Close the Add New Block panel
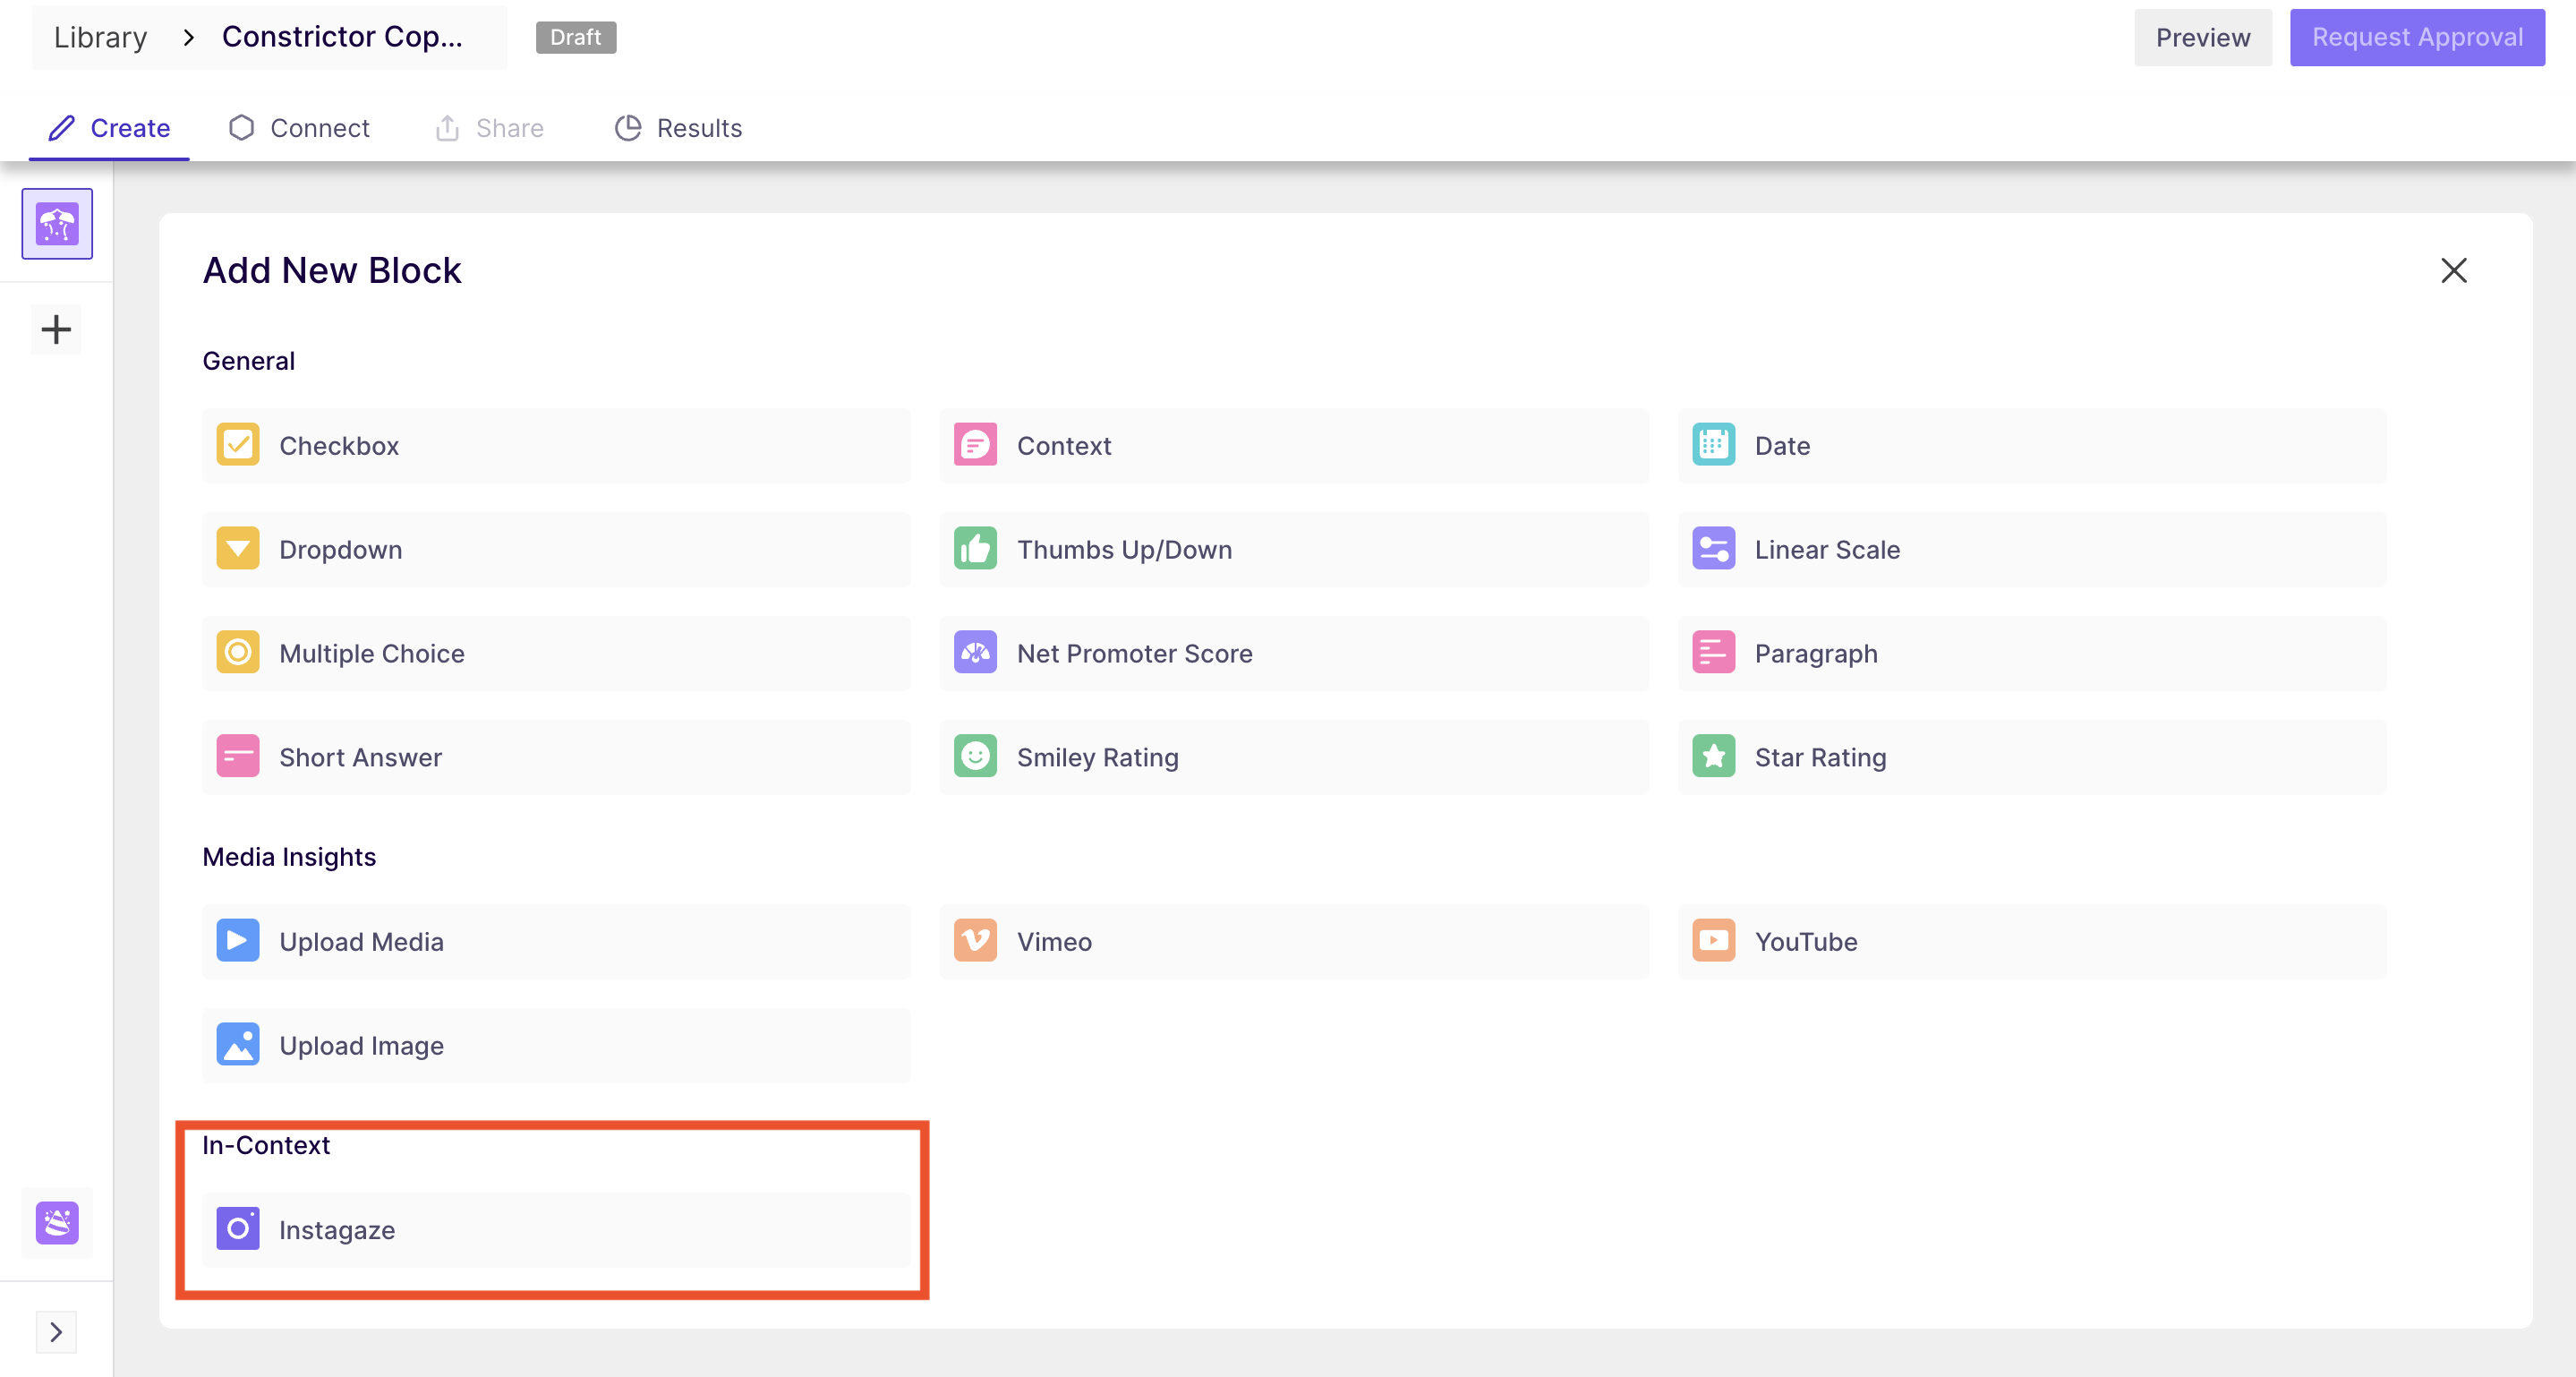The height and width of the screenshot is (1377, 2576). [x=2454, y=271]
